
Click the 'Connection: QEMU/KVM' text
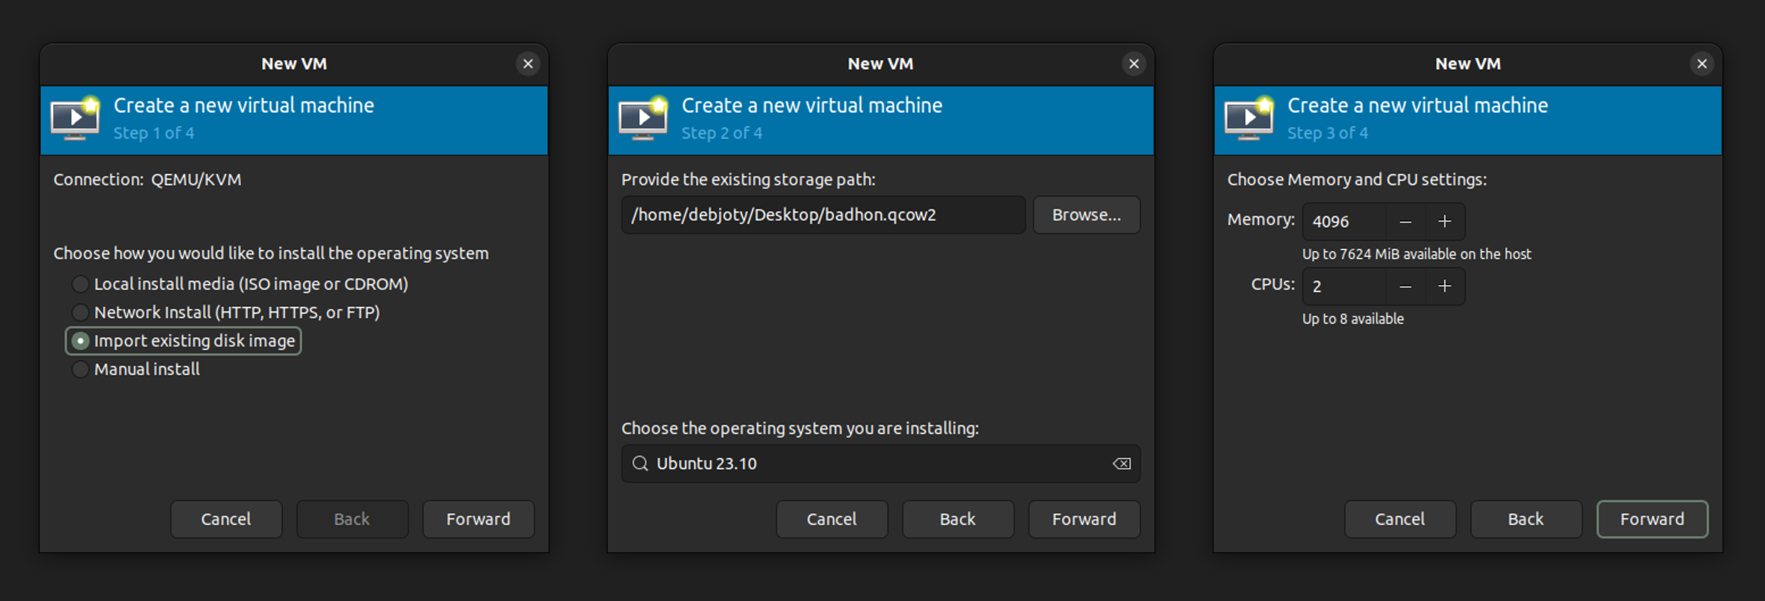[147, 180]
